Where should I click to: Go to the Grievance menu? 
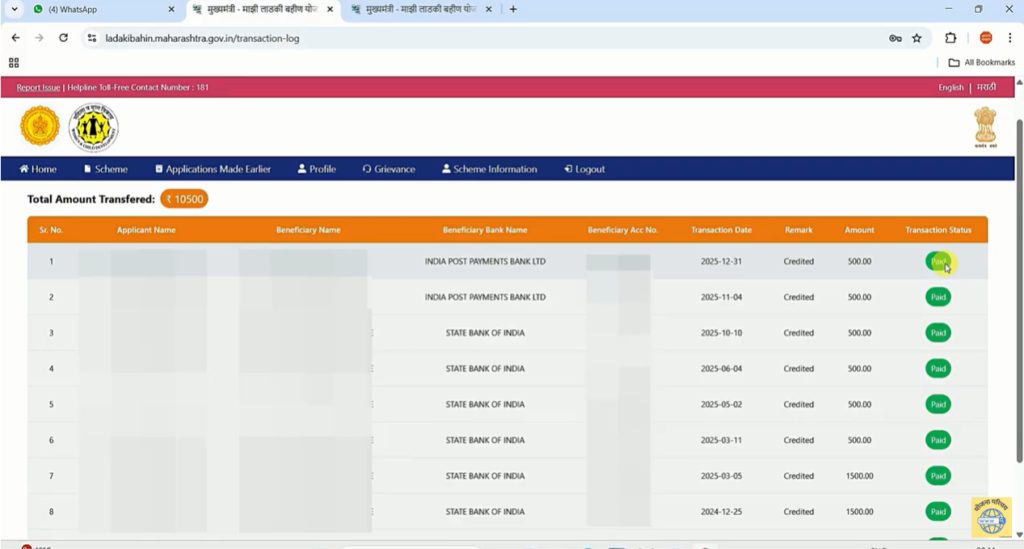388,169
